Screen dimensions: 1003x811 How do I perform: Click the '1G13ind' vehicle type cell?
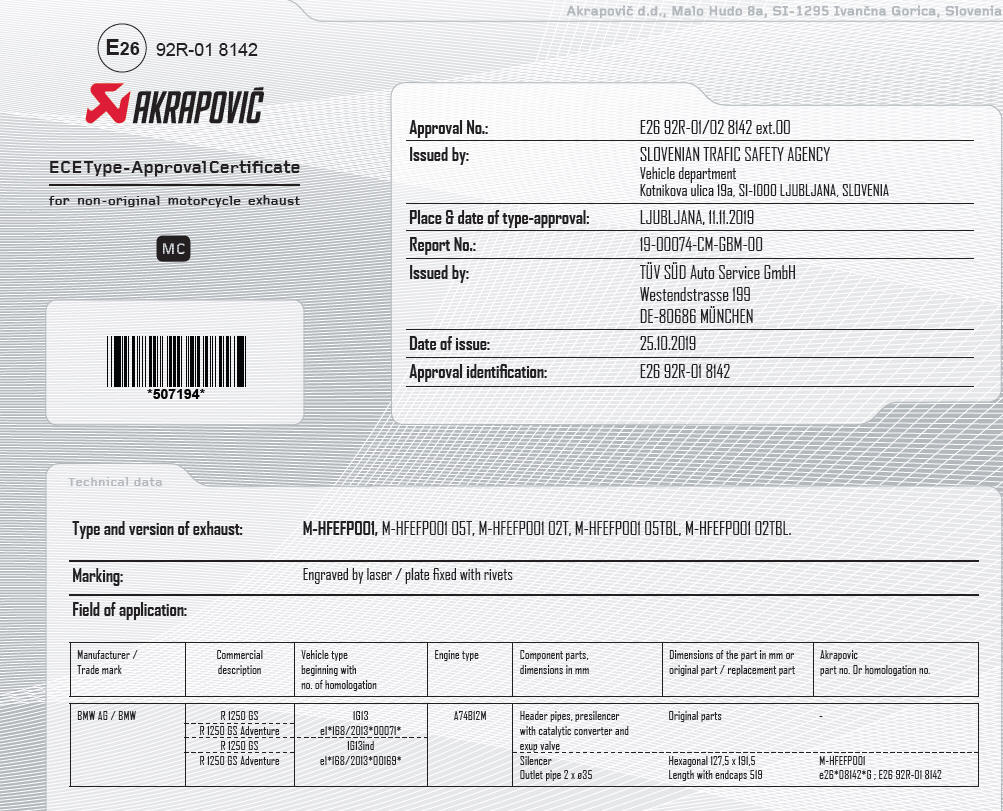click(360, 746)
